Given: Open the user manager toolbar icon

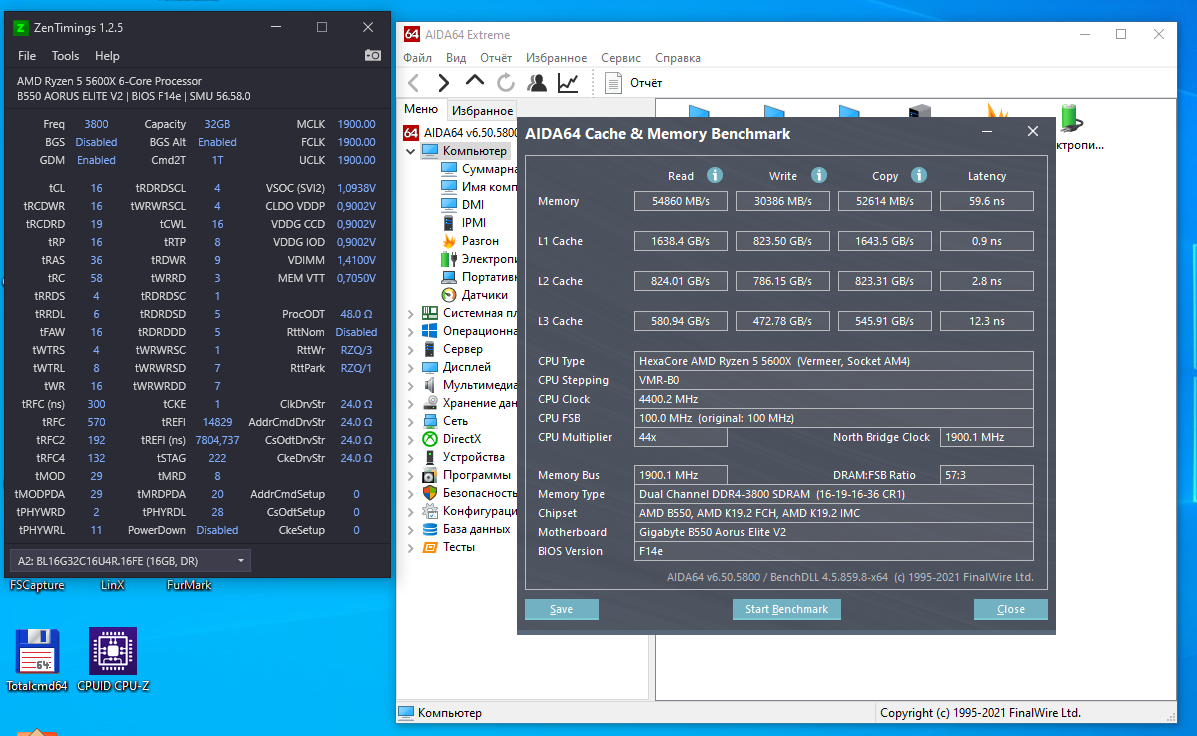Looking at the screenshot, I should pos(537,82).
